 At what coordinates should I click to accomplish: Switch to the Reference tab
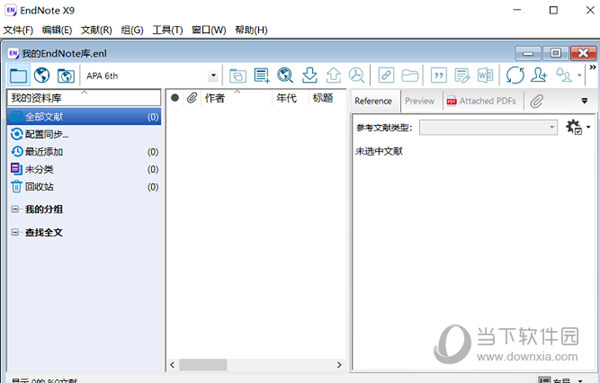tap(373, 101)
